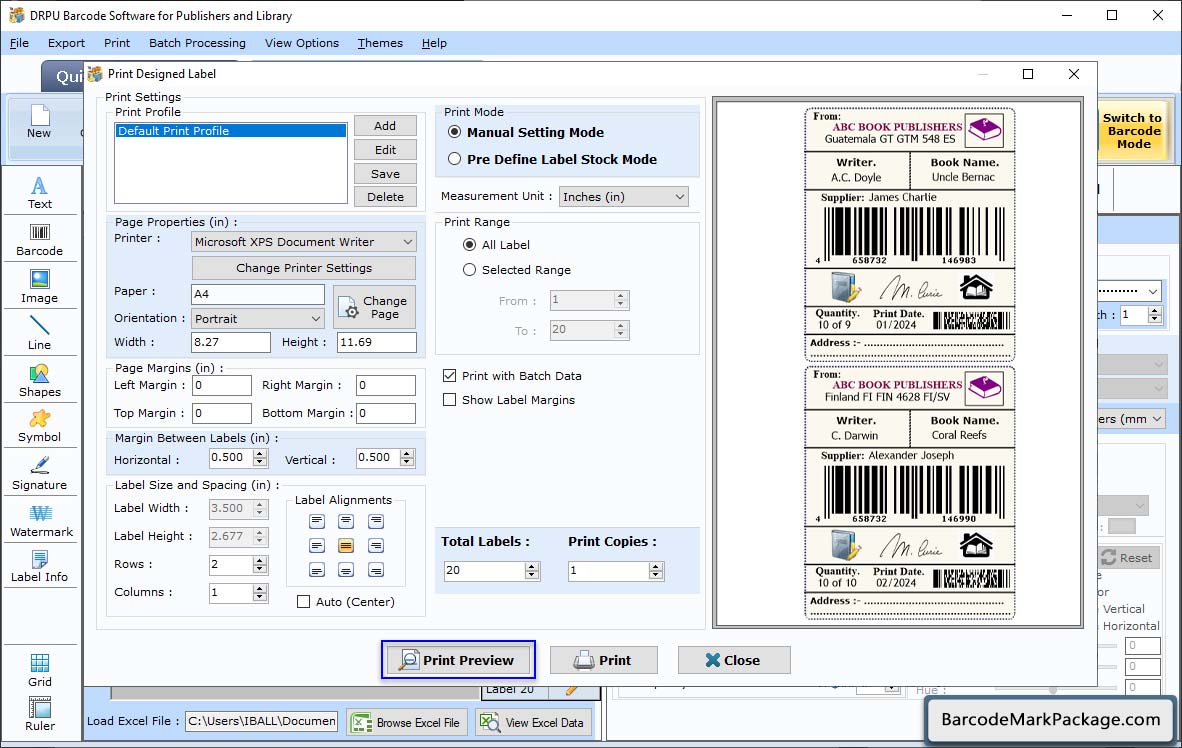Select Pre Define Label Stock Mode
The height and width of the screenshot is (748, 1182).
coord(455,159)
